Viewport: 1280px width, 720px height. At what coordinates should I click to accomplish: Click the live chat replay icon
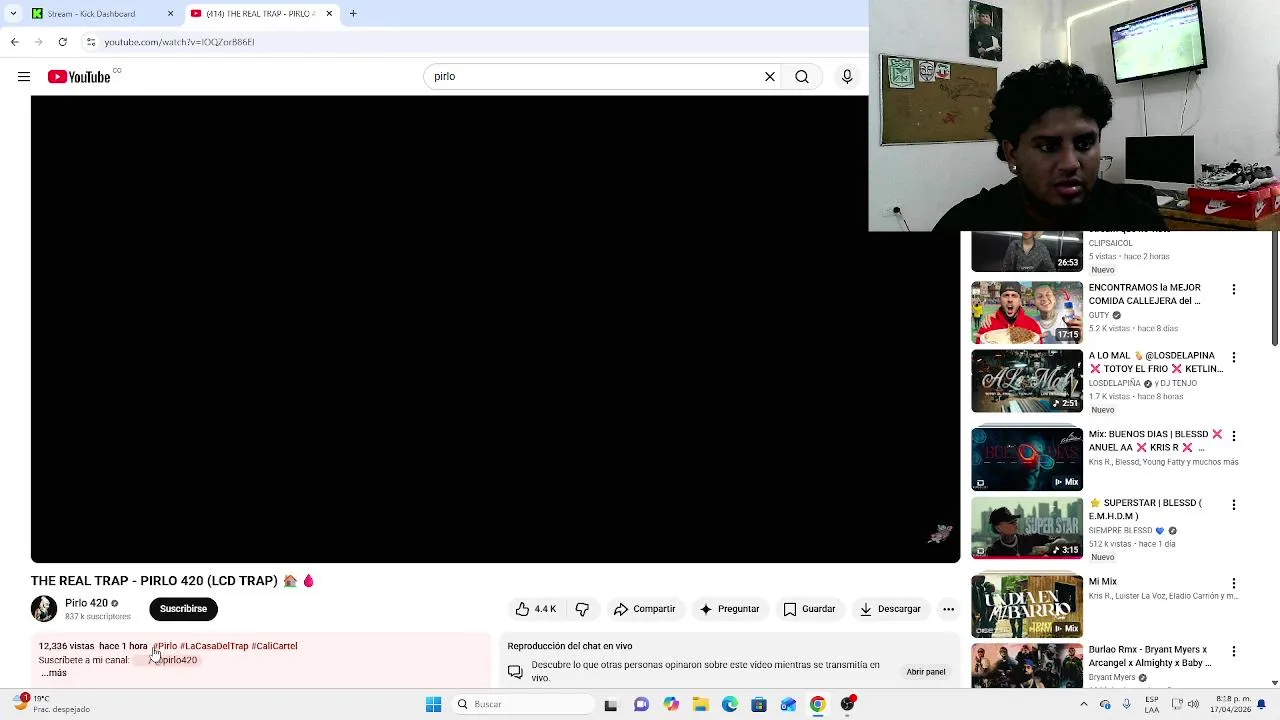515,672
